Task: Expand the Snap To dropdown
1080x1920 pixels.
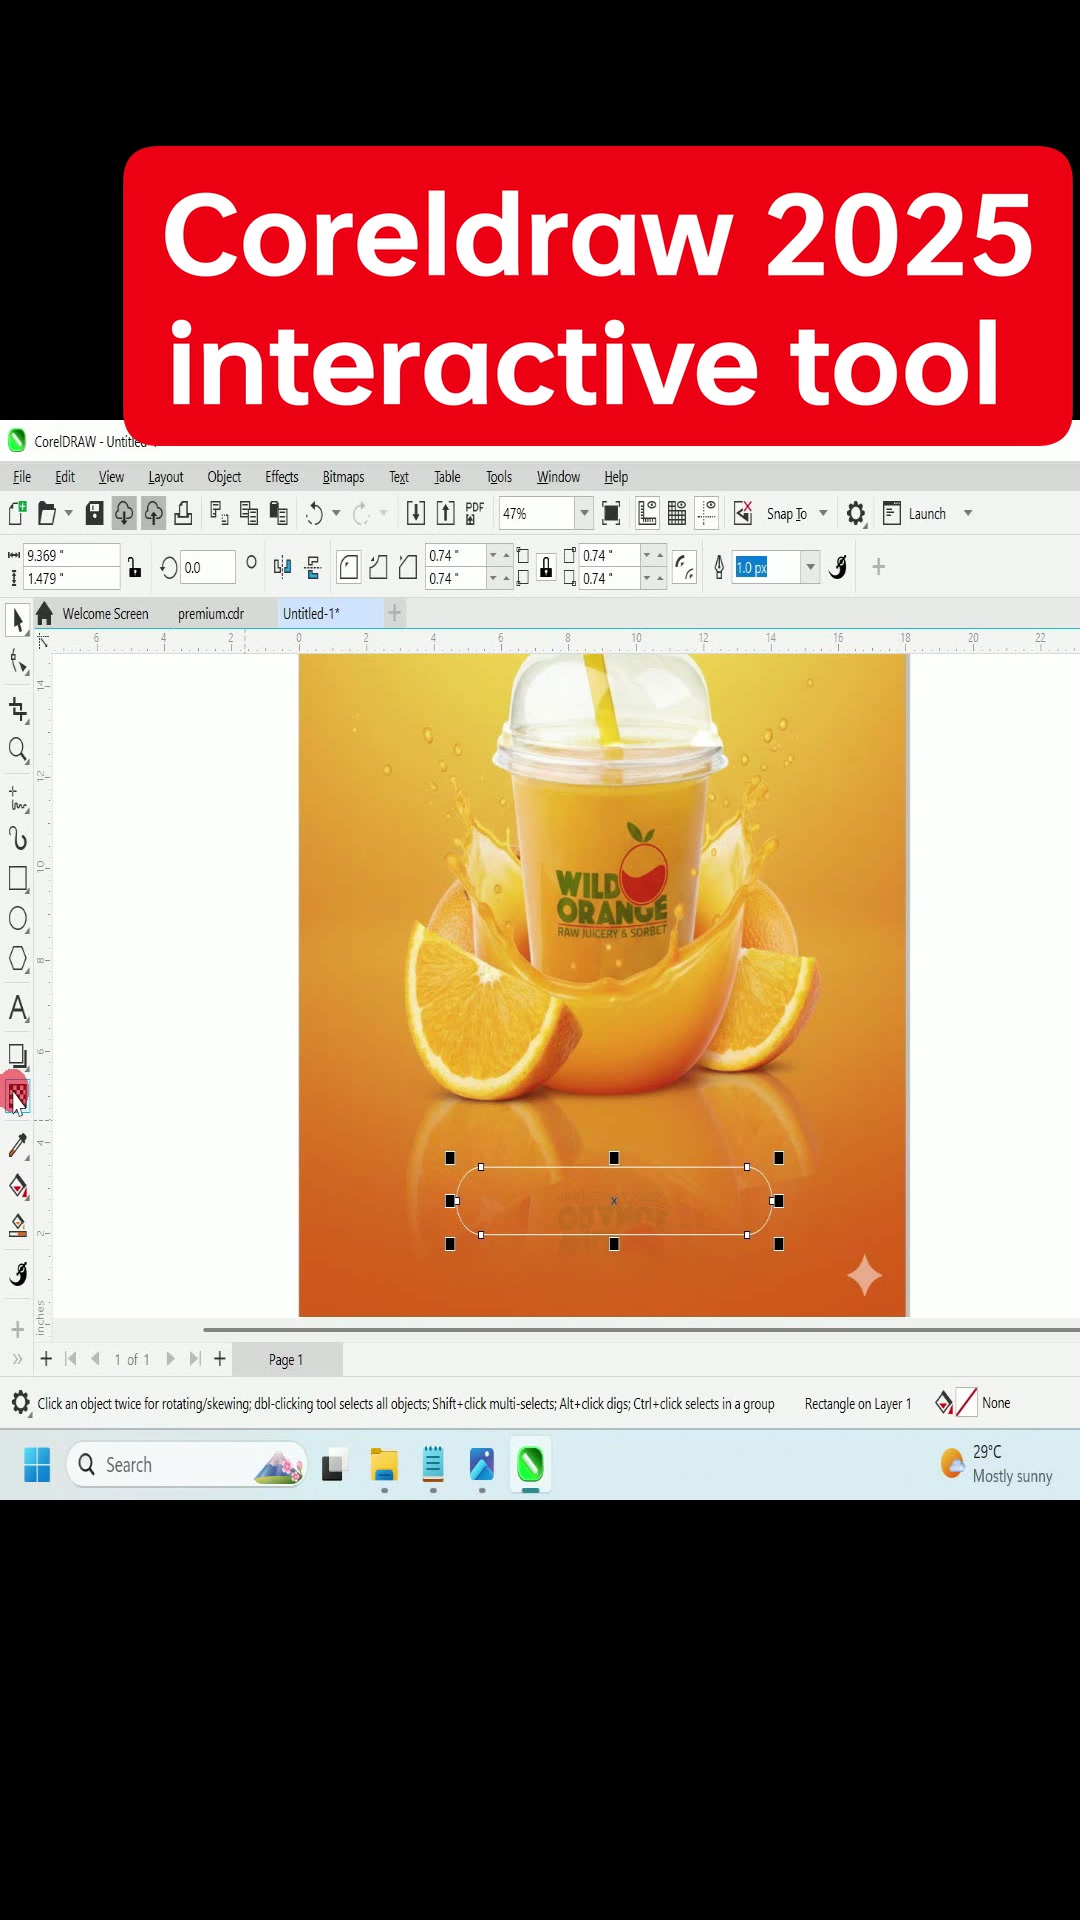Action: pyautogui.click(x=824, y=514)
